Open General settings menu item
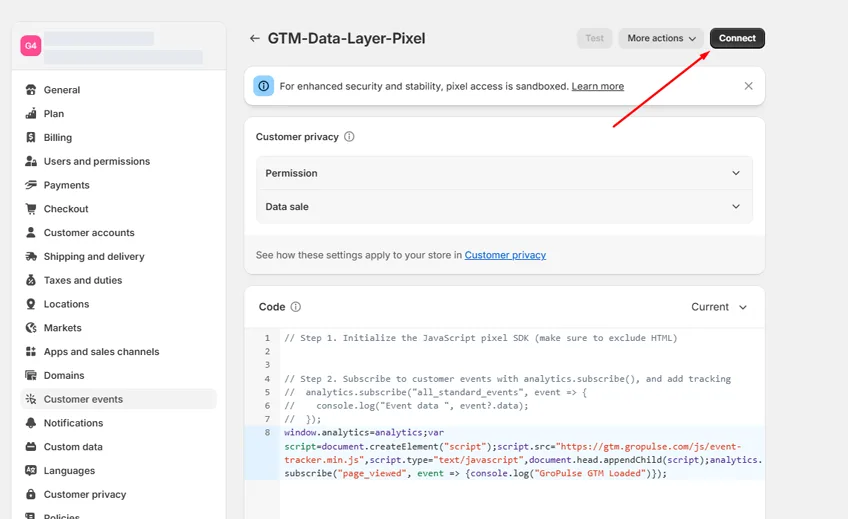The width and height of the screenshot is (848, 519). 118,90
